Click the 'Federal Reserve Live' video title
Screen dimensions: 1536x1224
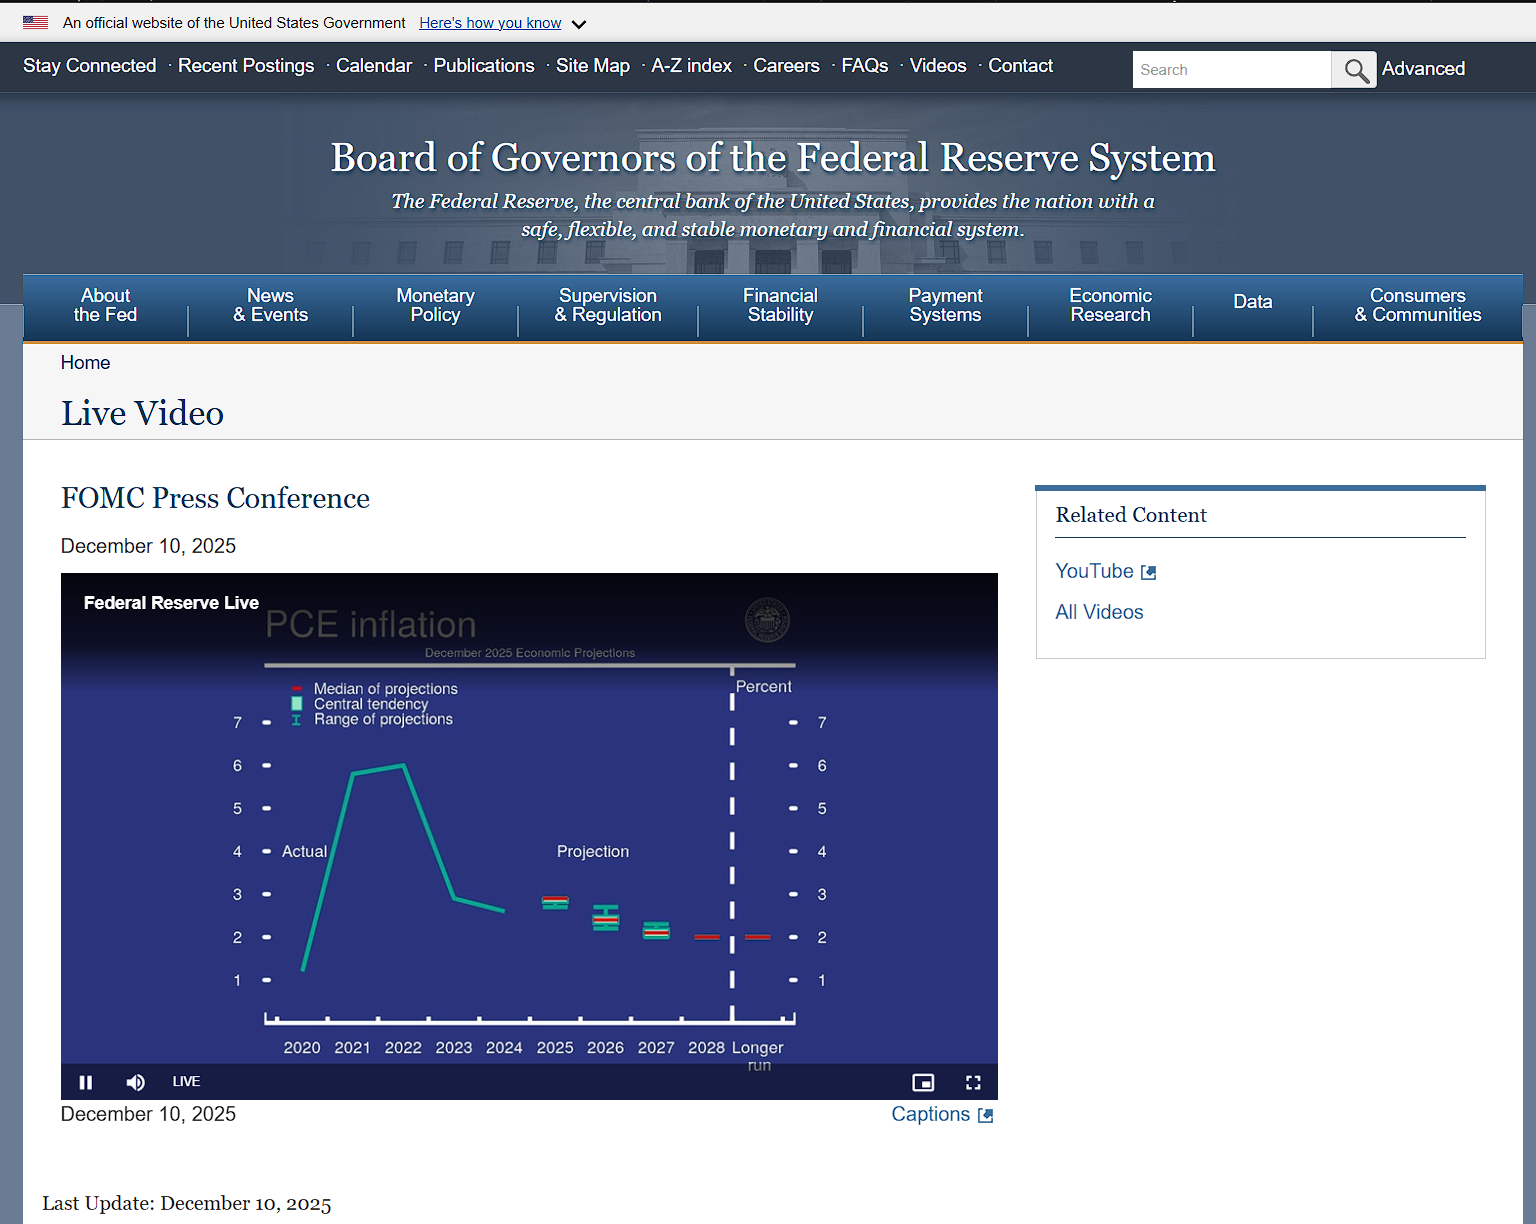171,603
